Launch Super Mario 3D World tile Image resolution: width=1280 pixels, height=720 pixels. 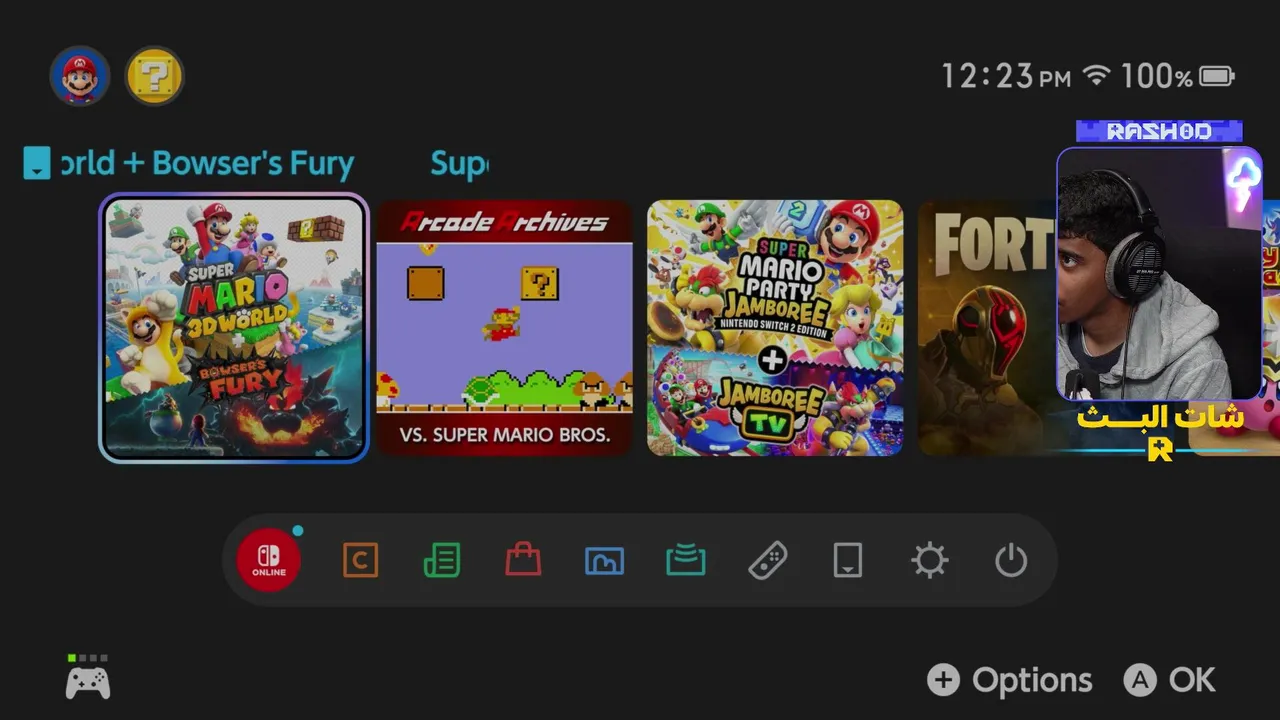[234, 328]
